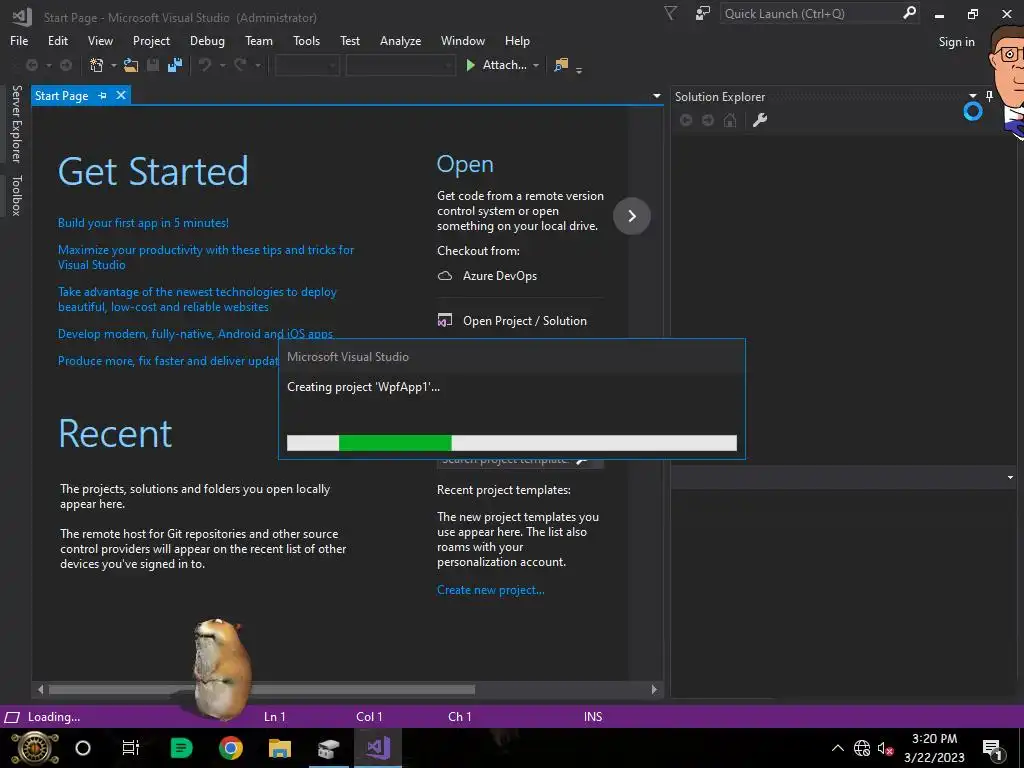Click into the Quick Launch search field
This screenshot has width=1024, height=768.
click(x=810, y=13)
